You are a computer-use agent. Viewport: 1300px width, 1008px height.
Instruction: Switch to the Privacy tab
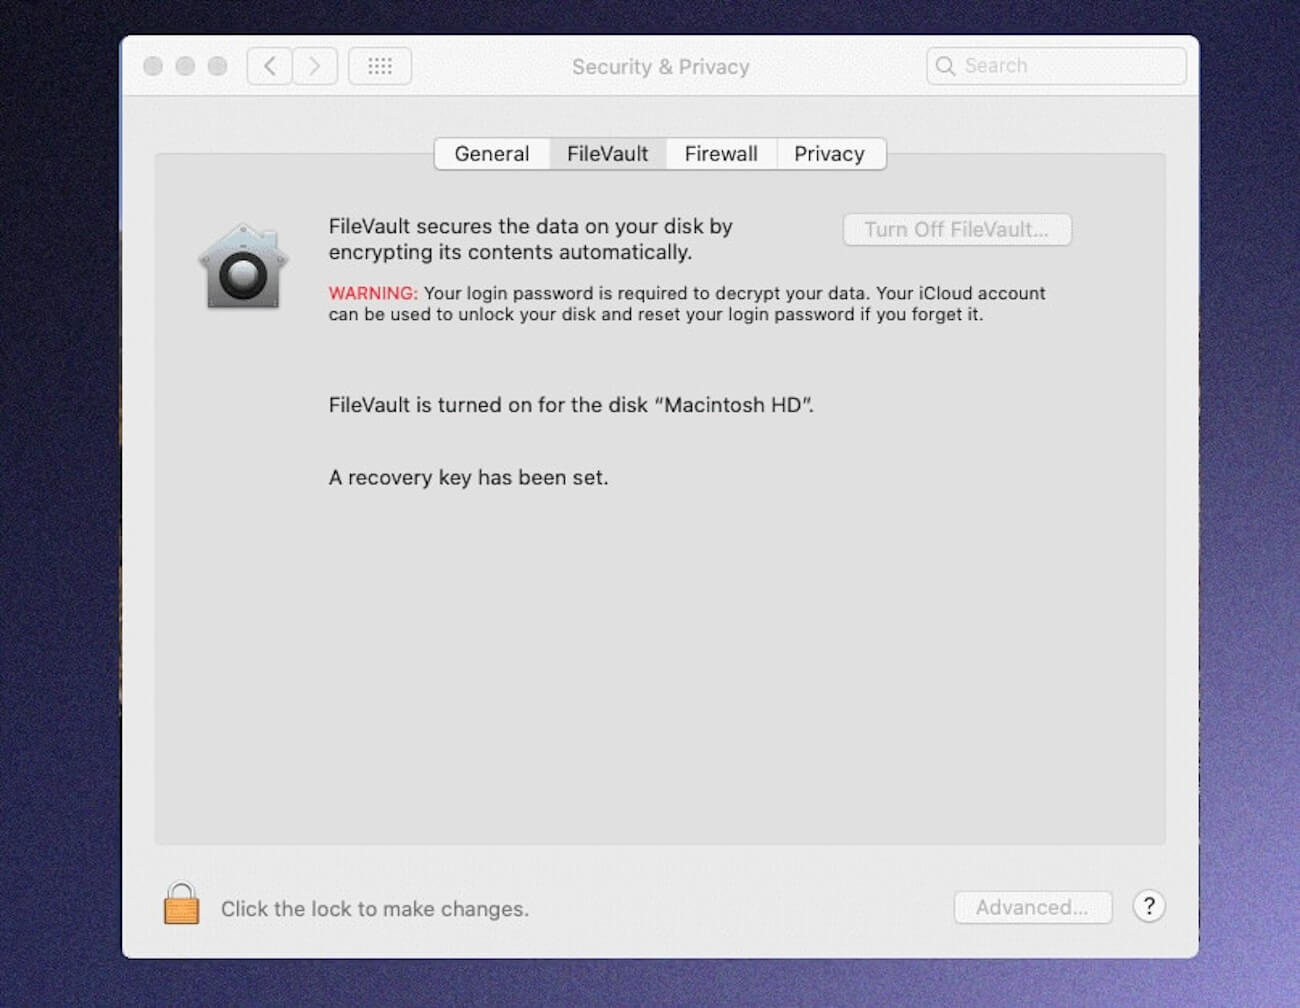click(830, 153)
